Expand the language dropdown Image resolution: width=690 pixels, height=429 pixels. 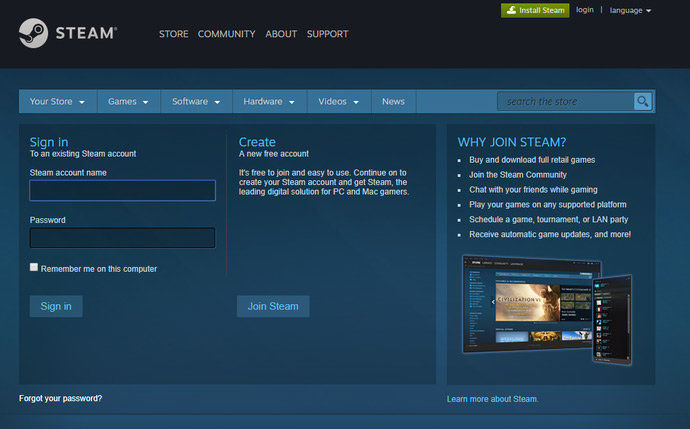coord(630,10)
